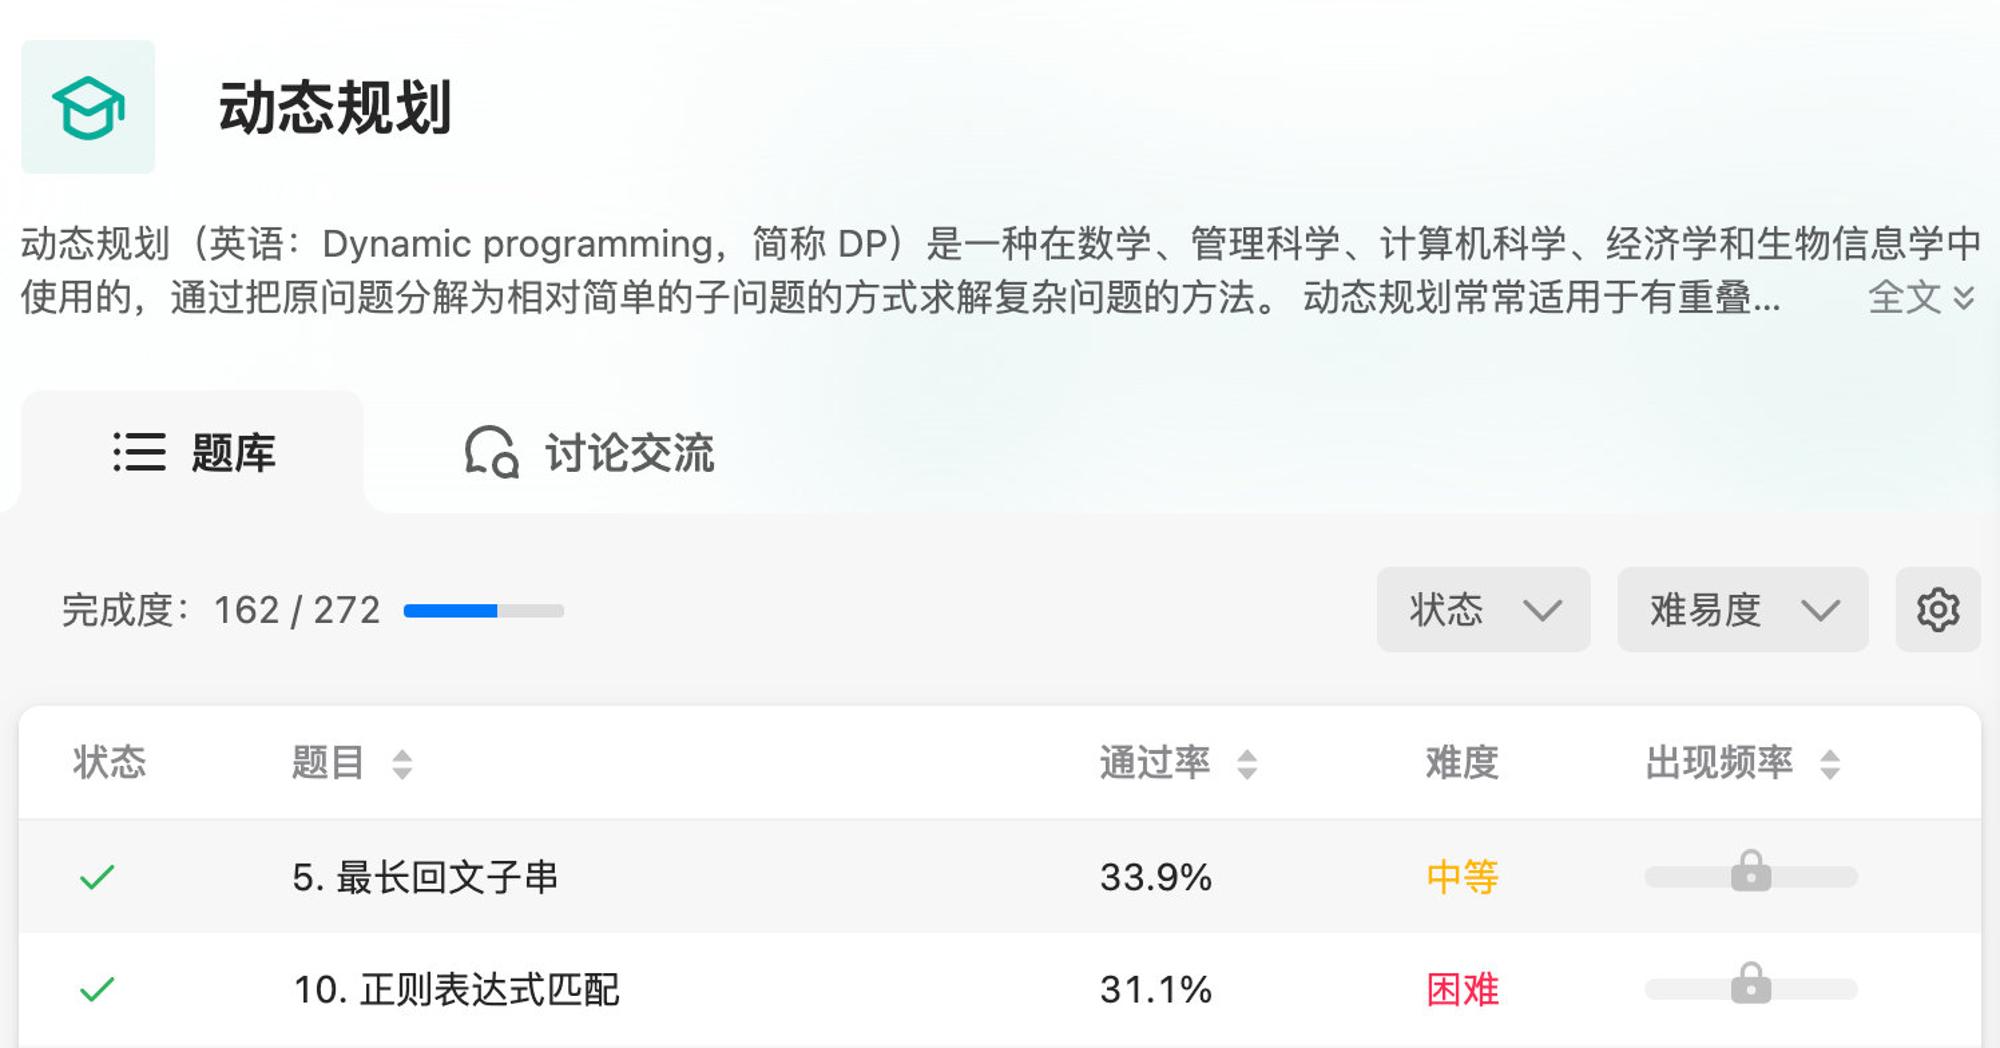The image size is (2000, 1048).
Task: Click the lock icon on 正则表达式匹配 row
Action: pyautogui.click(x=1751, y=983)
